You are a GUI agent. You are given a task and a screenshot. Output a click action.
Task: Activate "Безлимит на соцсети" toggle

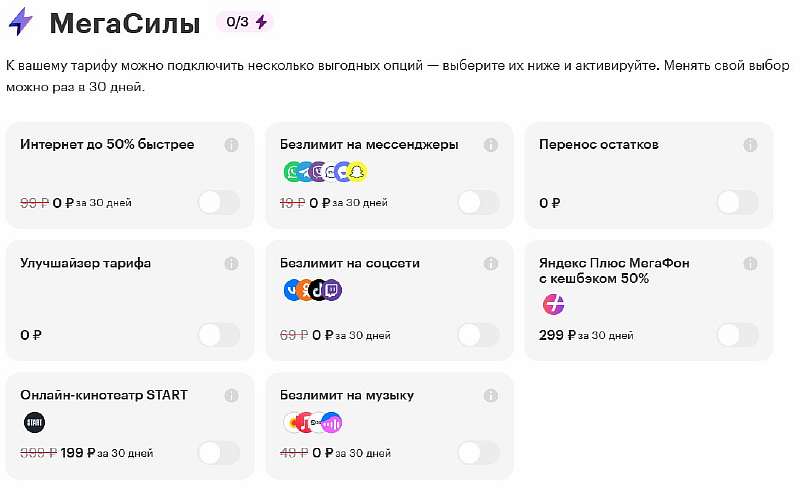coord(477,335)
